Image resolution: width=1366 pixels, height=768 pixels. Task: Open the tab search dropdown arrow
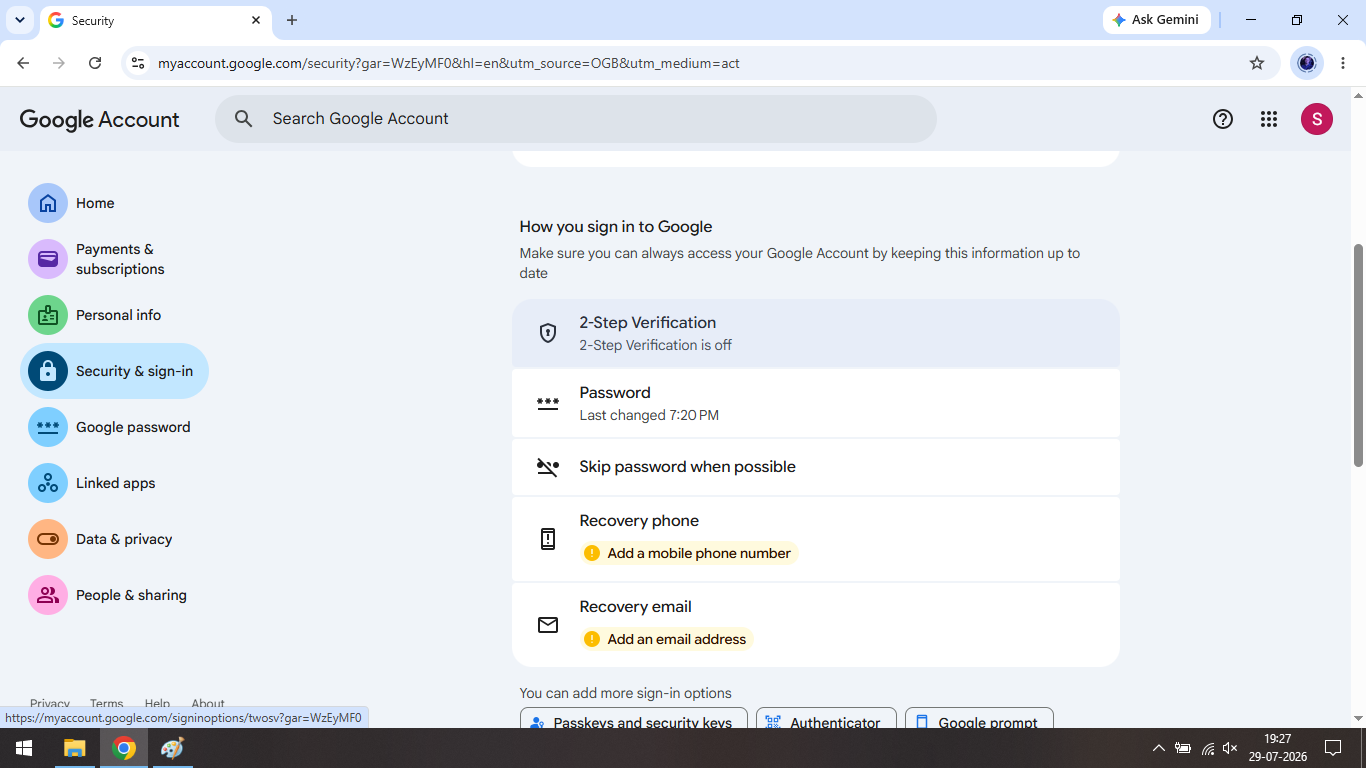(19, 20)
